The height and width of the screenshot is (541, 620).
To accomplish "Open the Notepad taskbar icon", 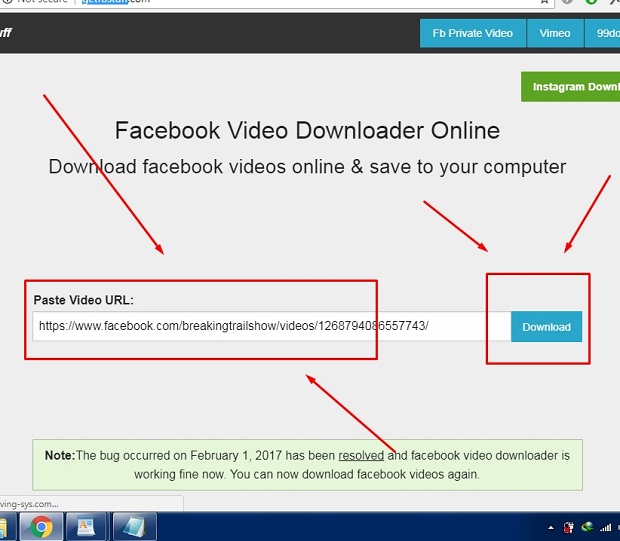I will (134, 527).
